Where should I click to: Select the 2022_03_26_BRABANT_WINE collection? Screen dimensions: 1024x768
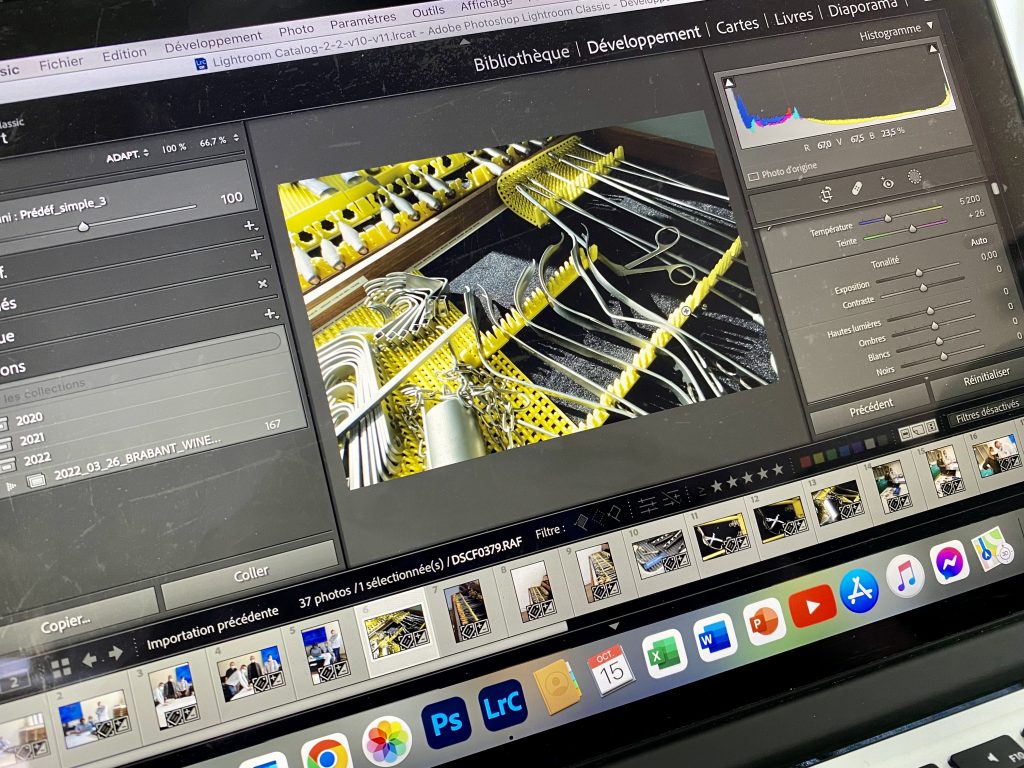136,457
